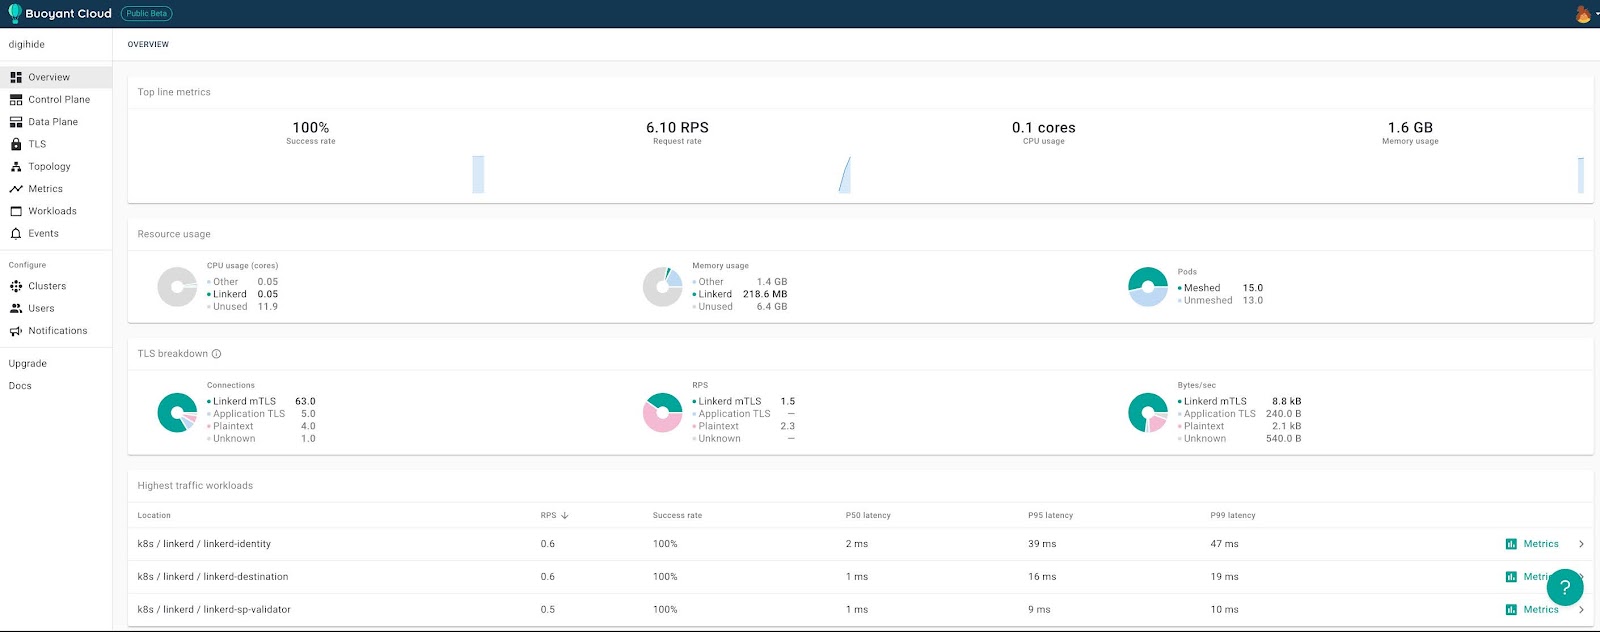Open the Upgrade link in sidebar
The height and width of the screenshot is (632, 1600).
click(x=28, y=364)
